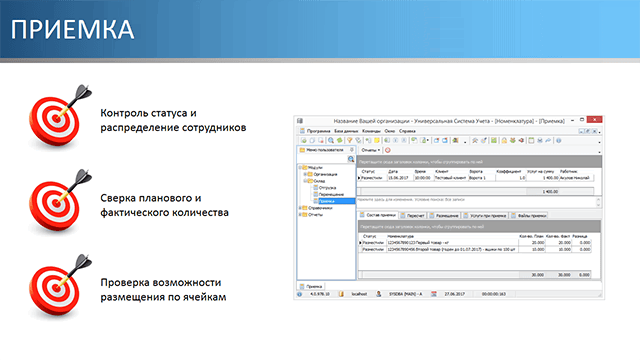Collapse the Склад tree node
This screenshot has height=360, width=640.
[305, 181]
